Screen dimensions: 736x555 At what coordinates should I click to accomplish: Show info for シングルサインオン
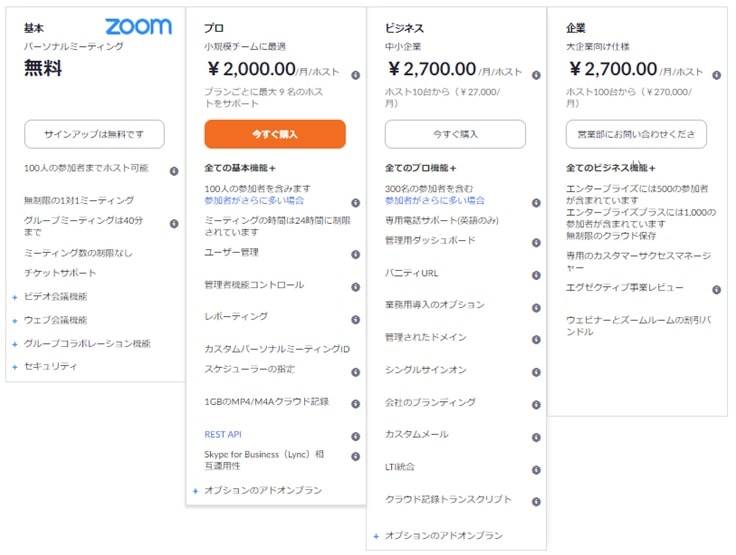click(536, 372)
